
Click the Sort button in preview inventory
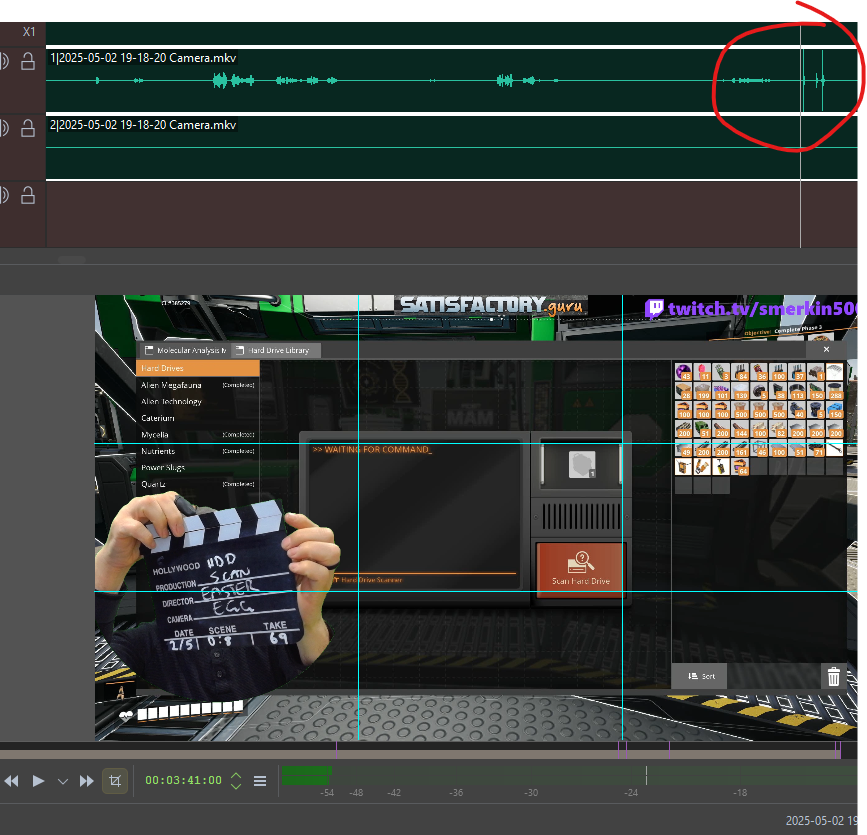tap(699, 676)
